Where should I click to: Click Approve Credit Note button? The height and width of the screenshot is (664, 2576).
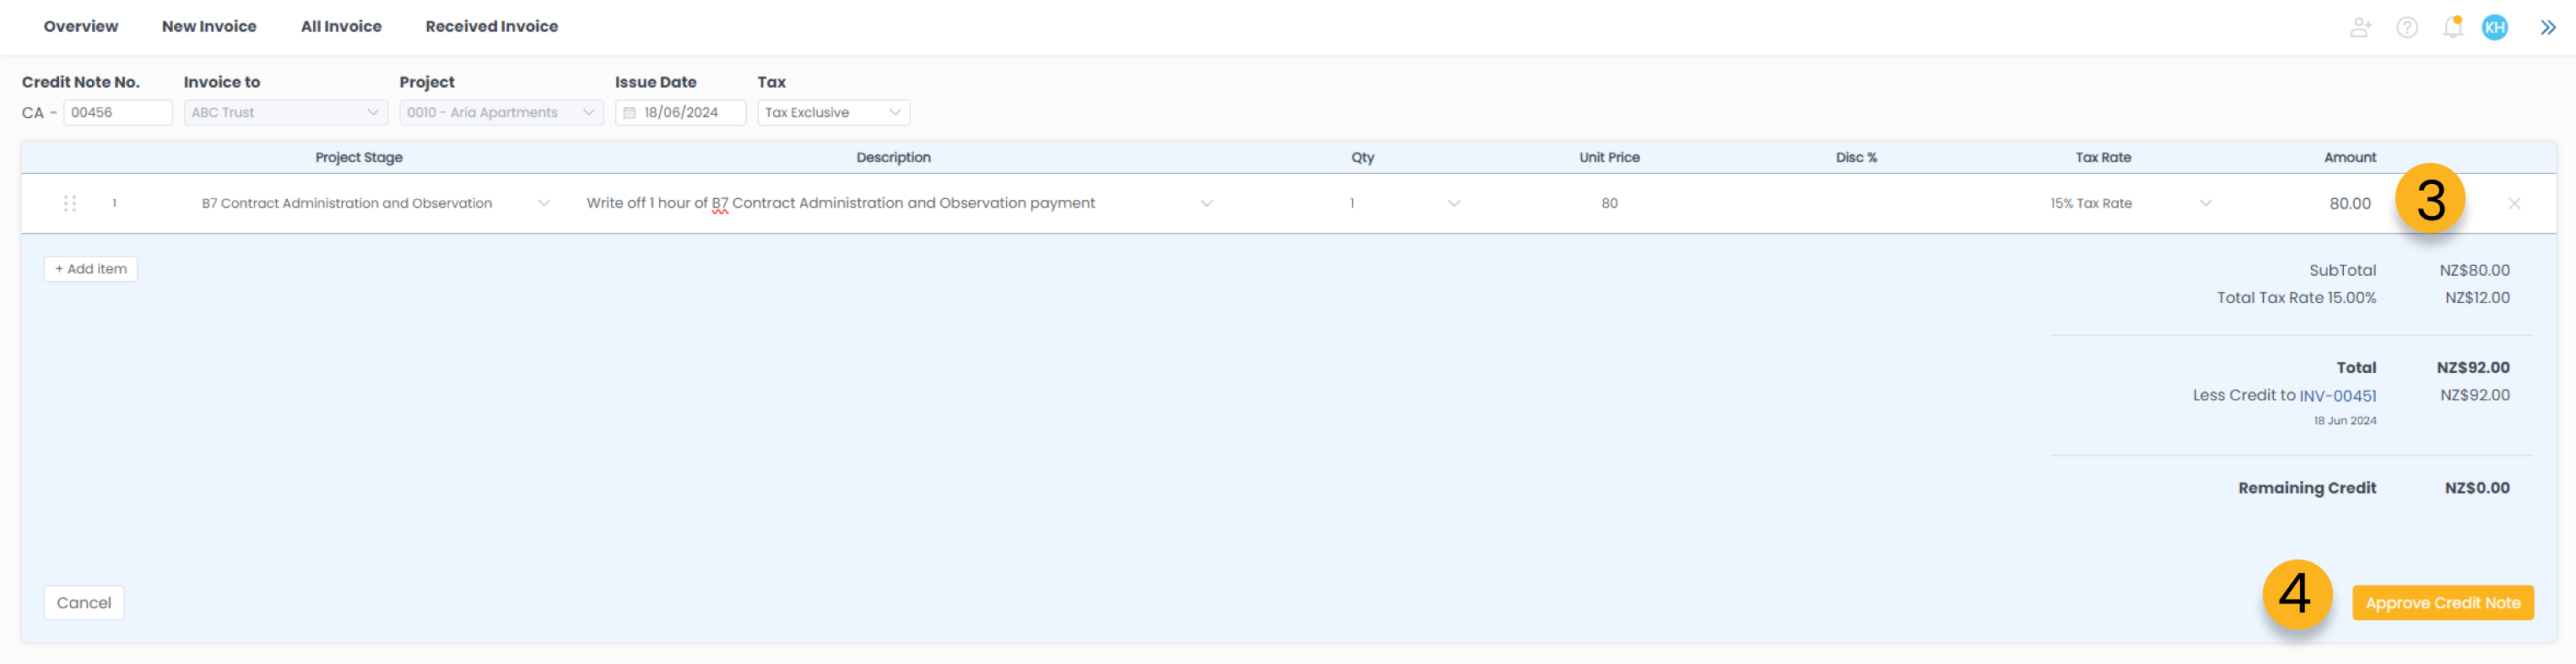click(x=2442, y=602)
